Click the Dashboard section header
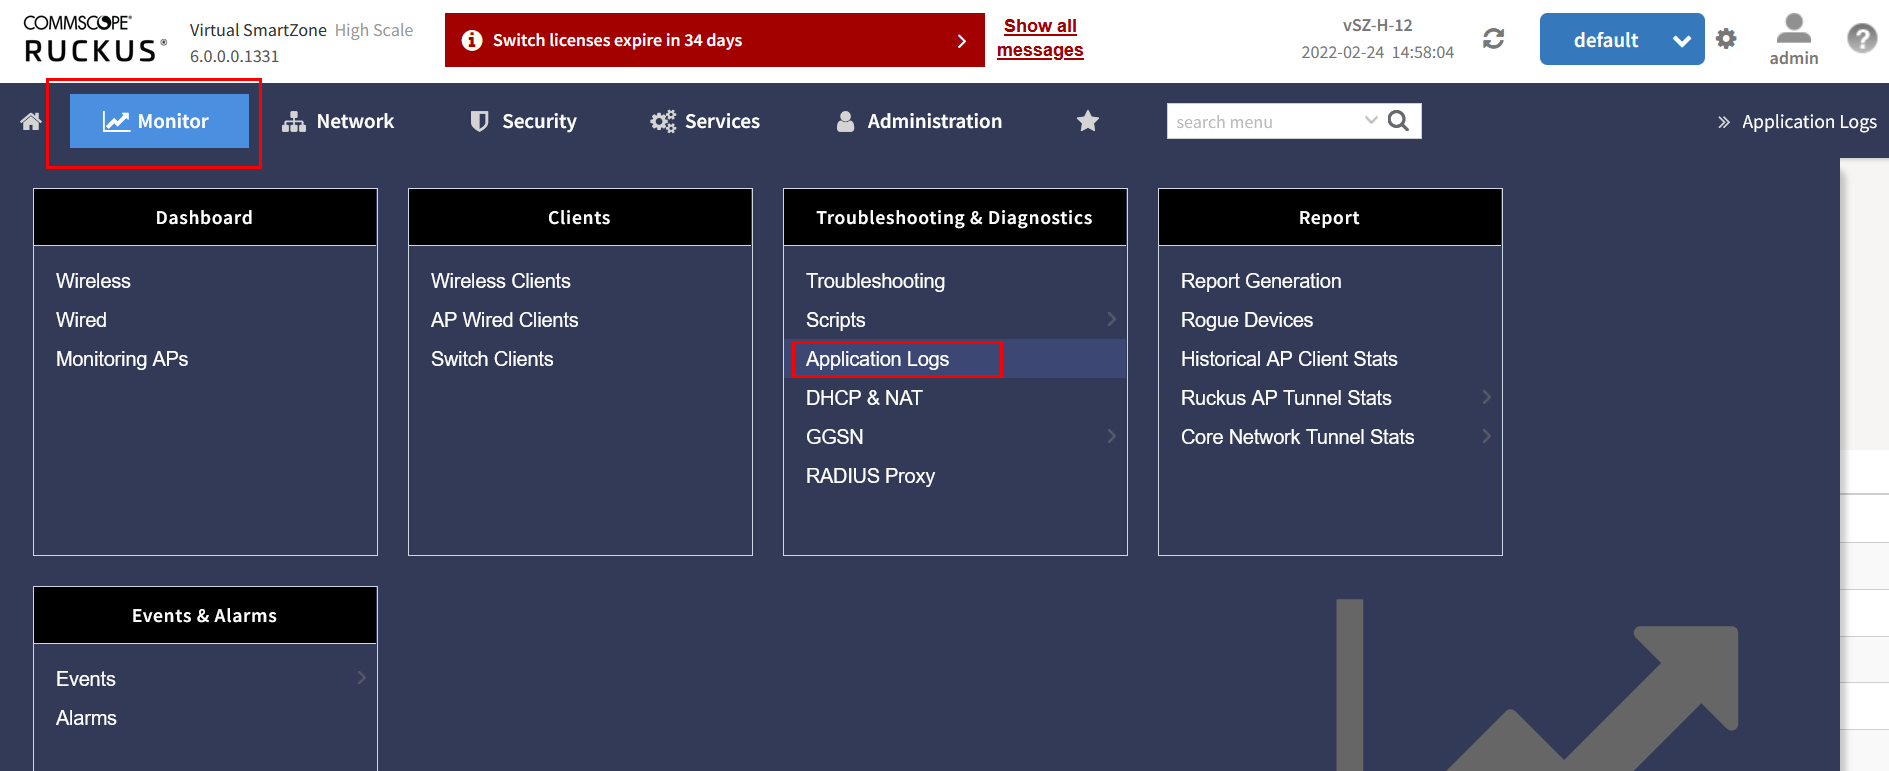 click(205, 217)
